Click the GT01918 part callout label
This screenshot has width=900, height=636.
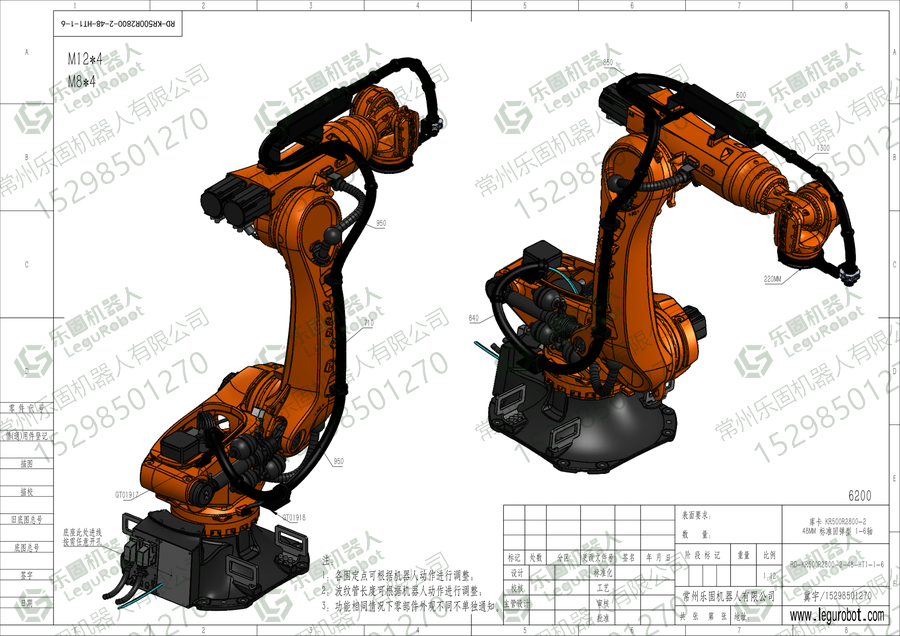coord(293,517)
